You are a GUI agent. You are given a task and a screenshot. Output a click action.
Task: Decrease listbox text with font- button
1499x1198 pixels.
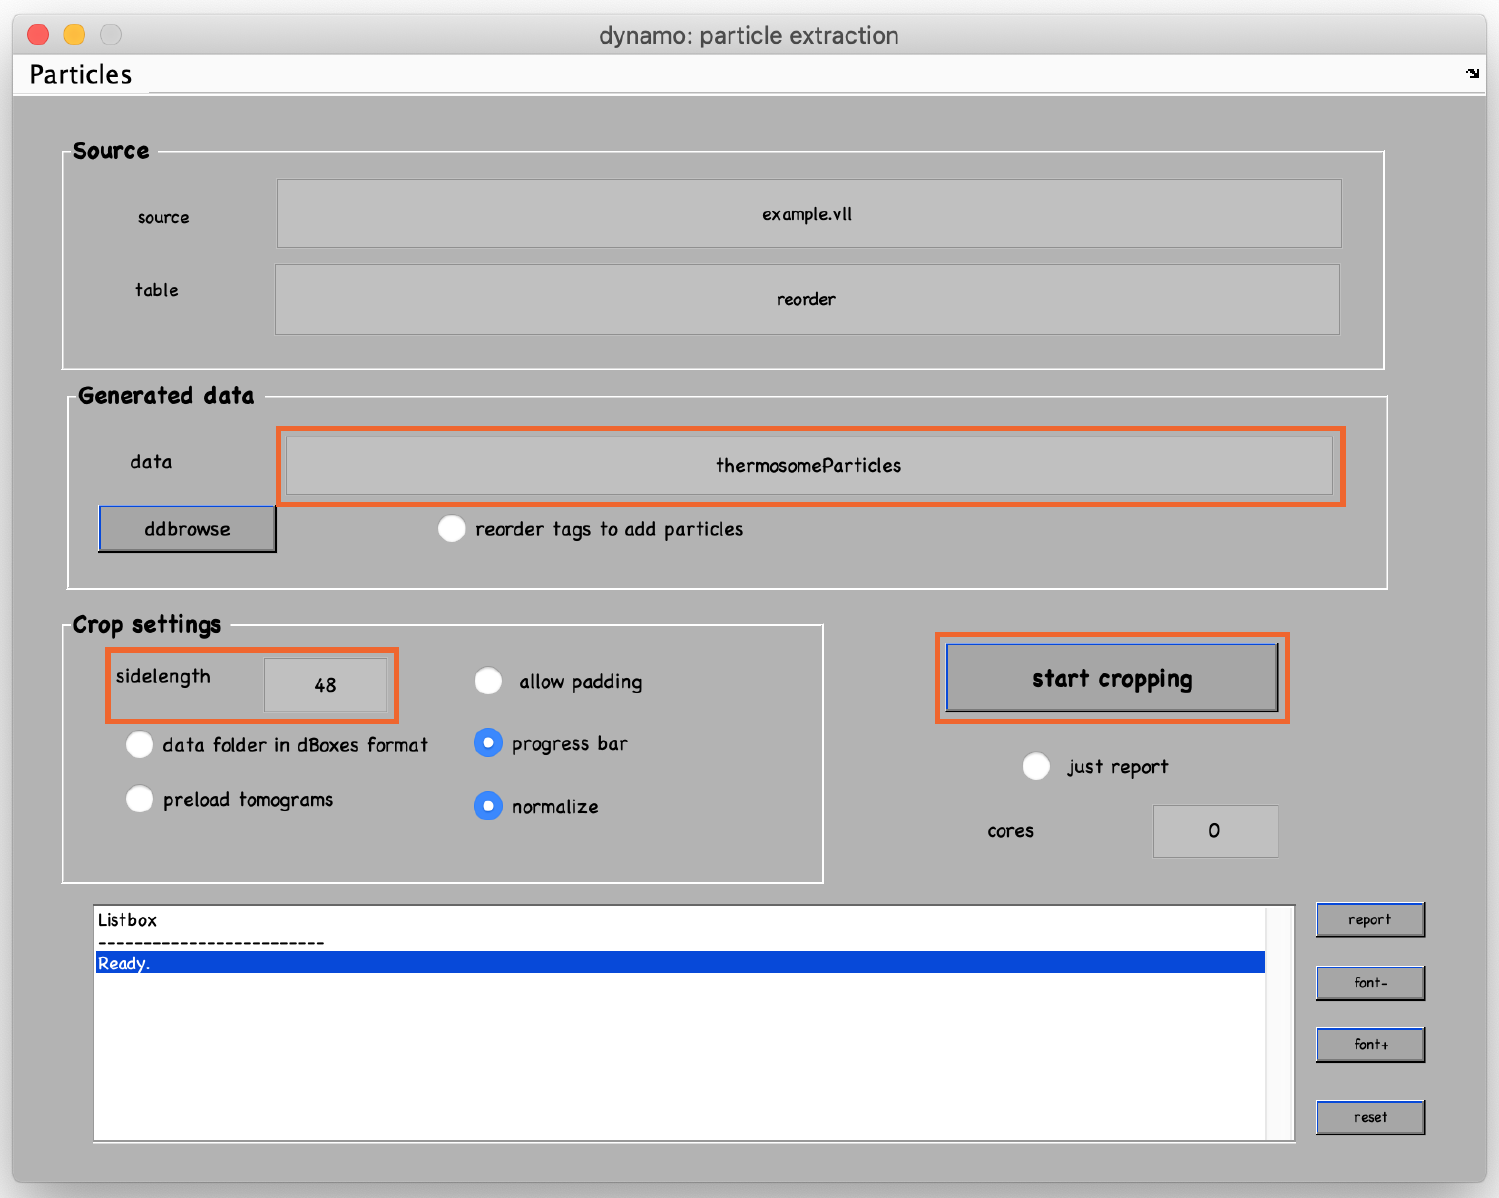pyautogui.click(x=1370, y=983)
